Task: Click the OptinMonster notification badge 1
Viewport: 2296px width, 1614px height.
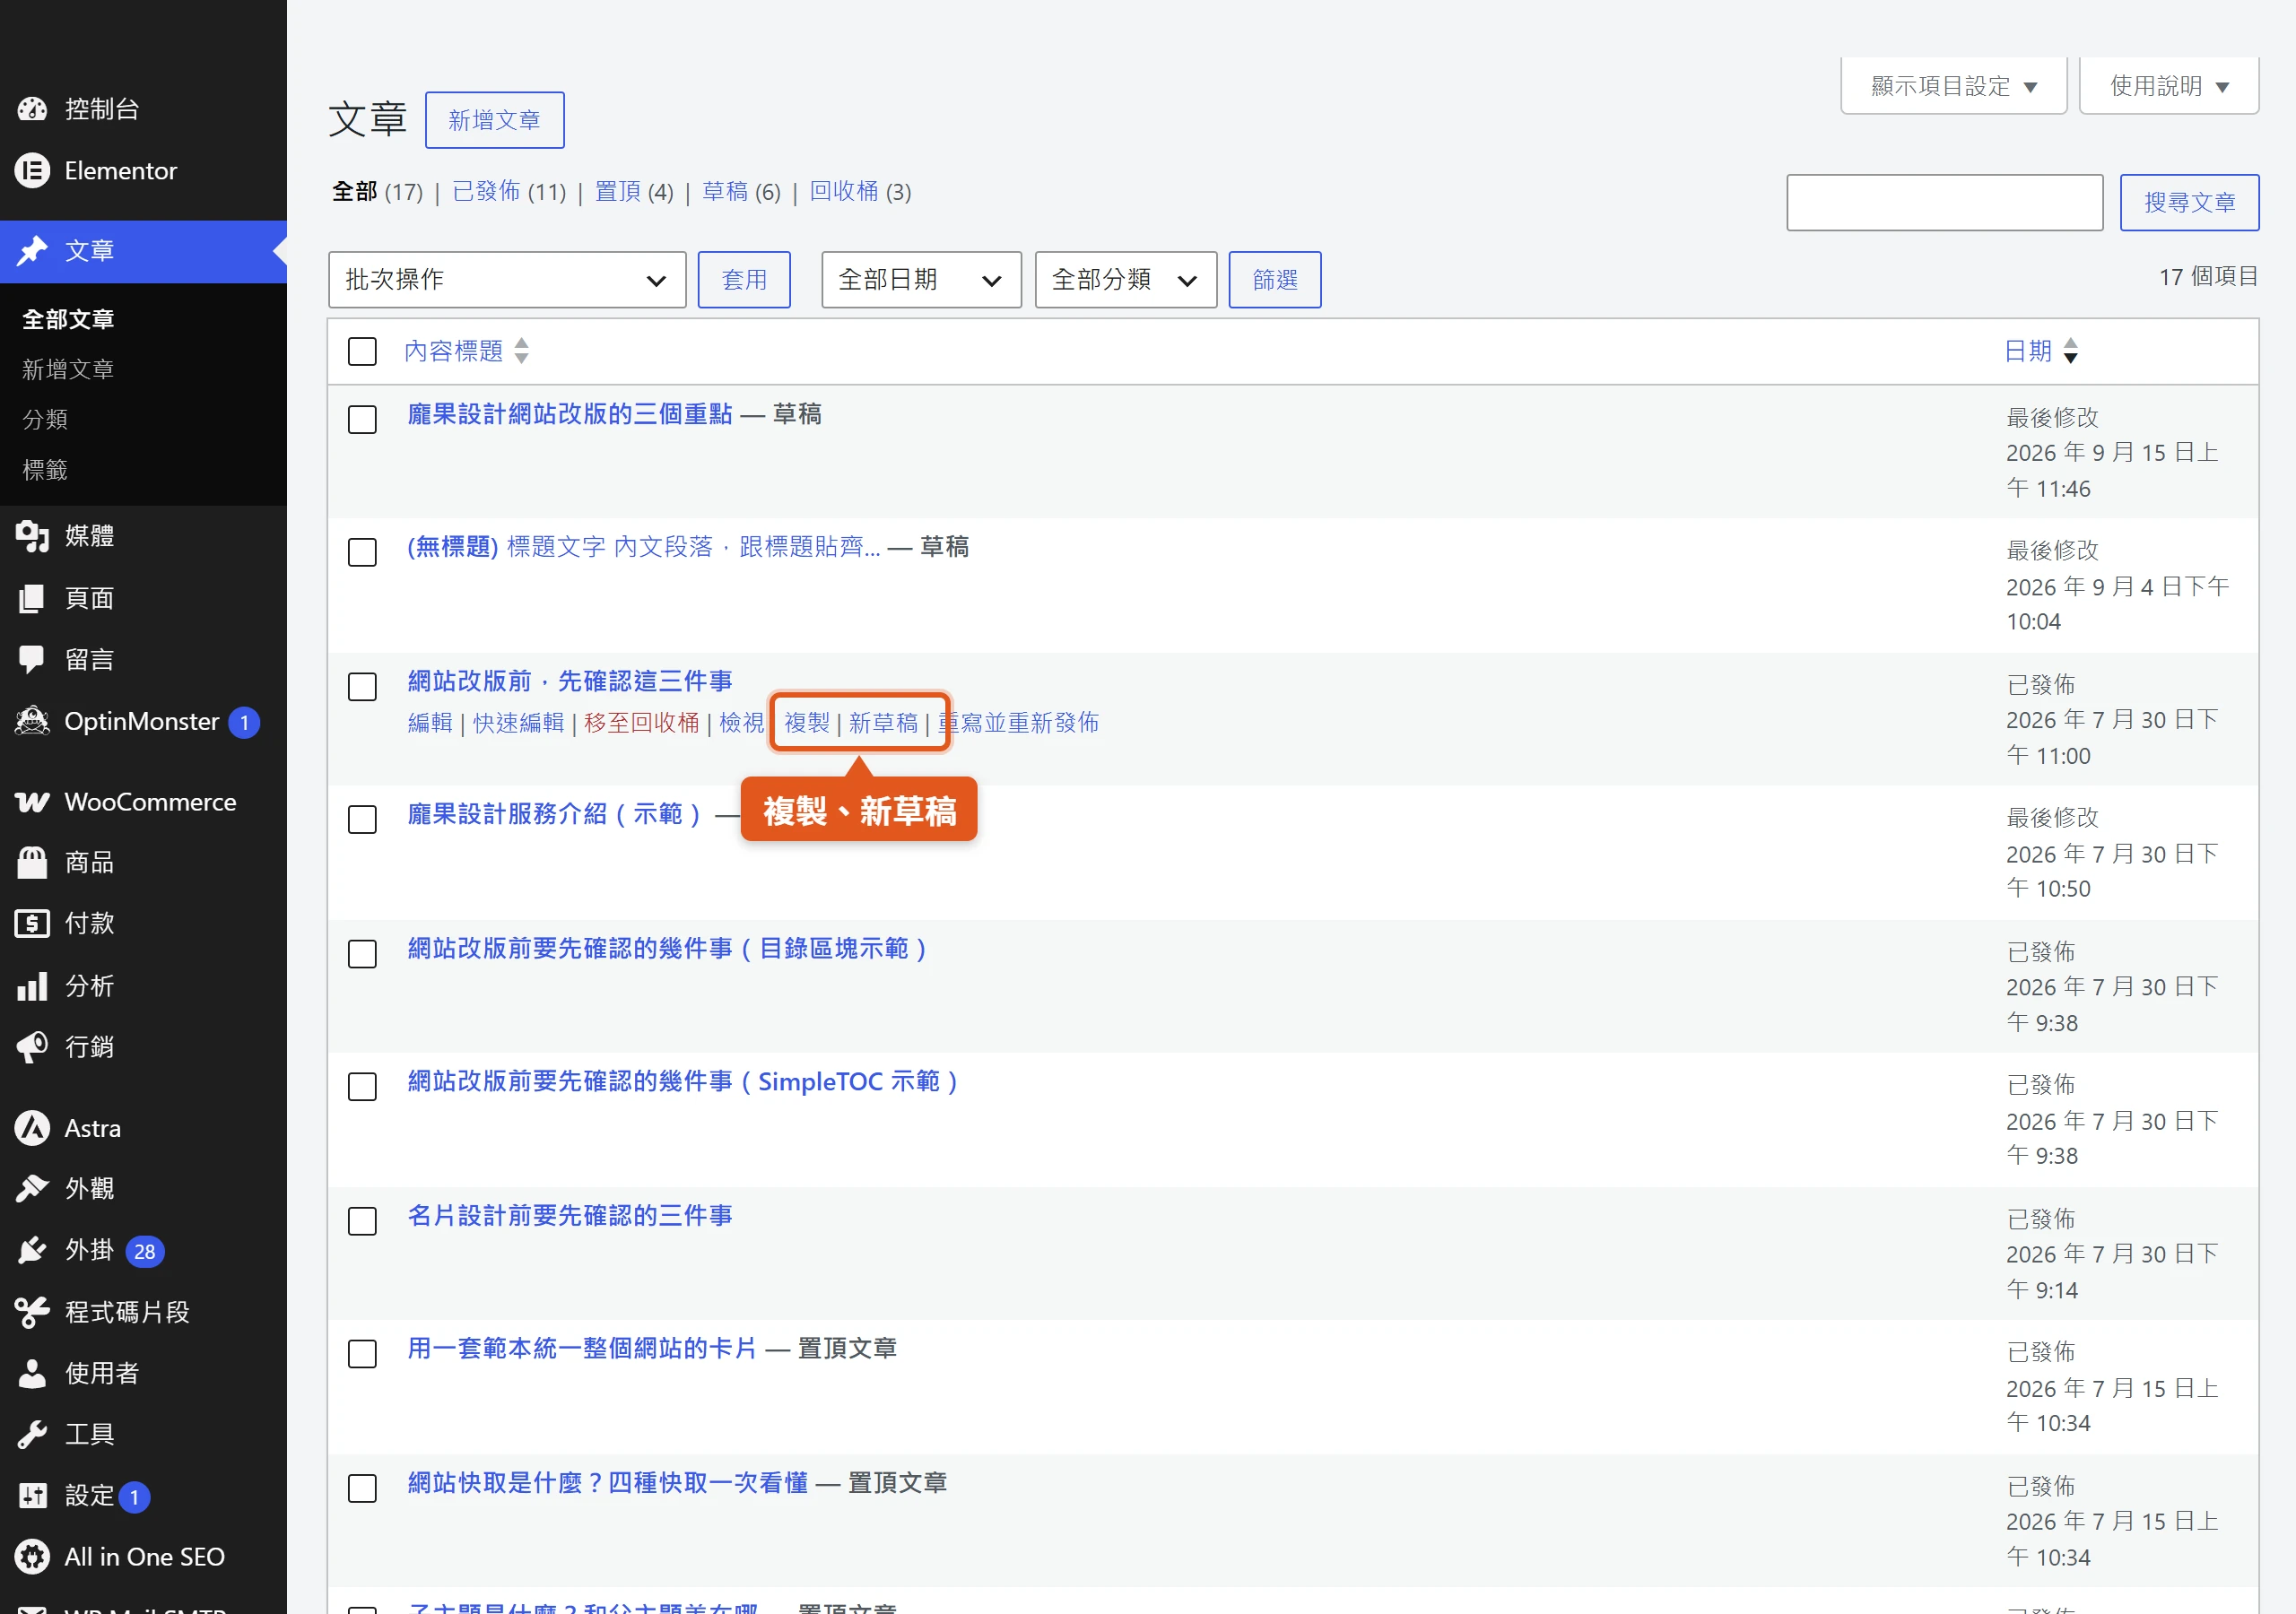Action: pyautogui.click(x=244, y=722)
